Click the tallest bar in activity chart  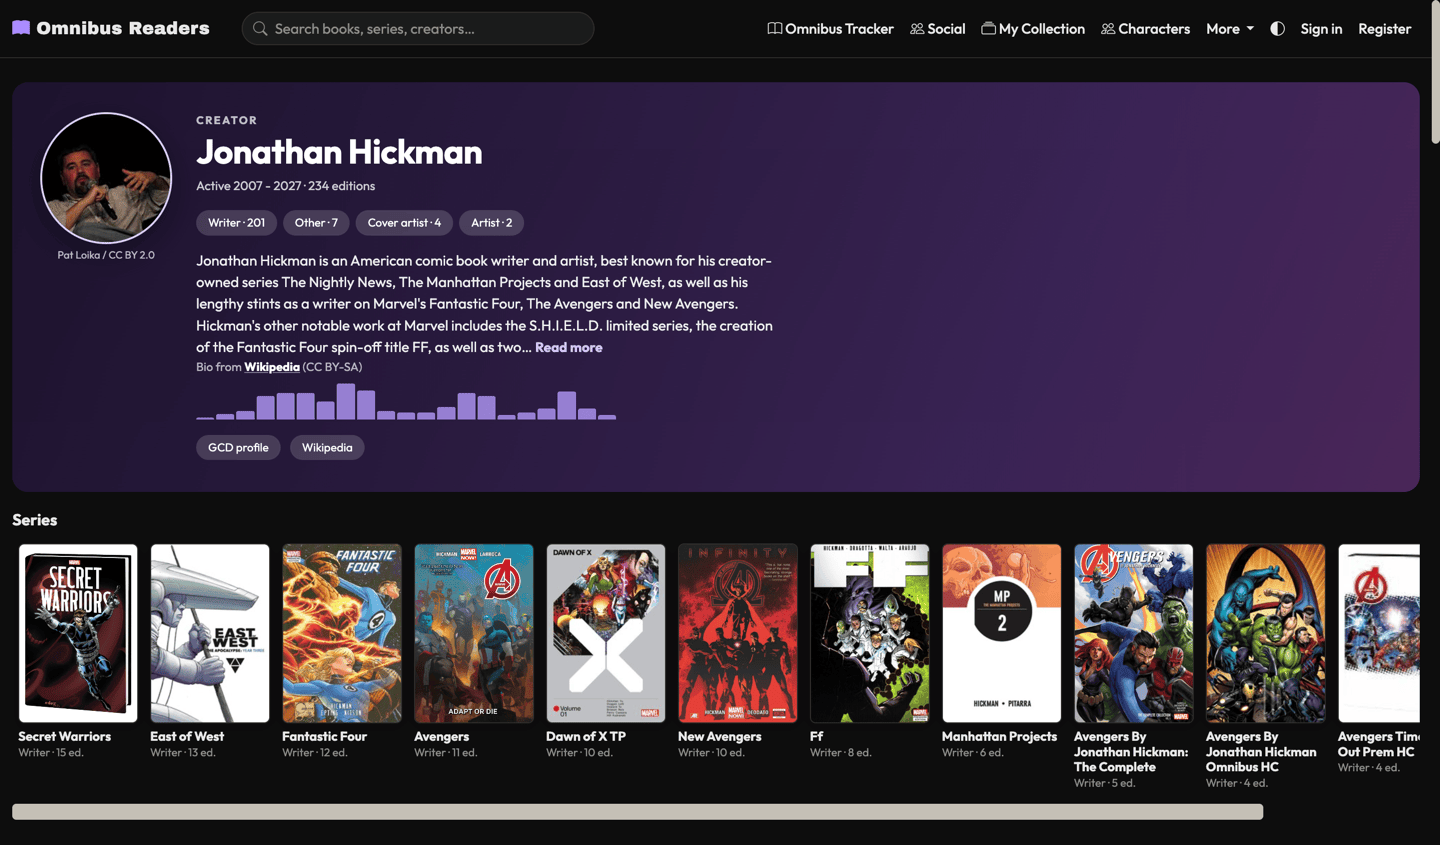346,401
